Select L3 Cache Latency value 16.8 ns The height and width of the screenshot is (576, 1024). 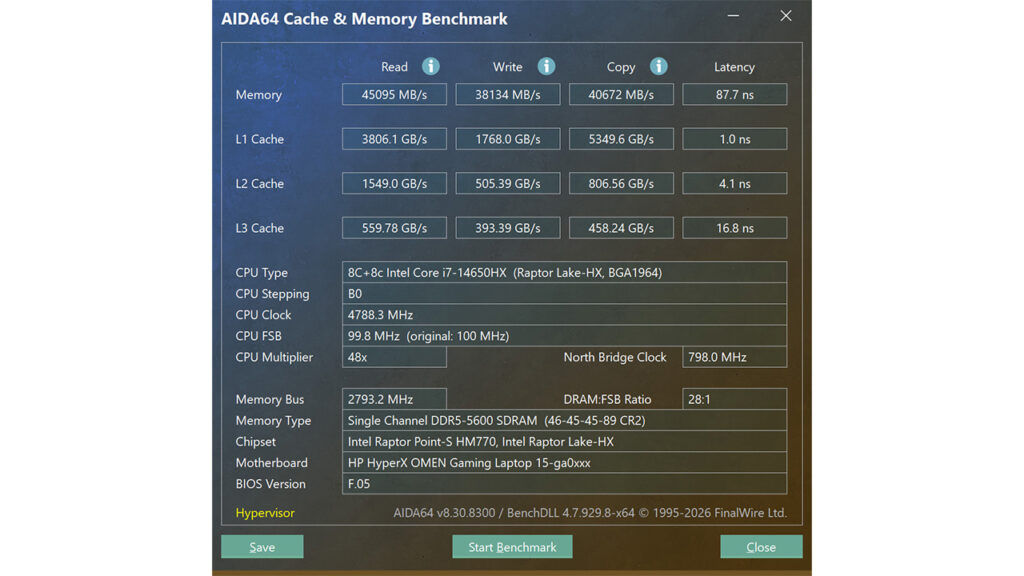click(735, 227)
